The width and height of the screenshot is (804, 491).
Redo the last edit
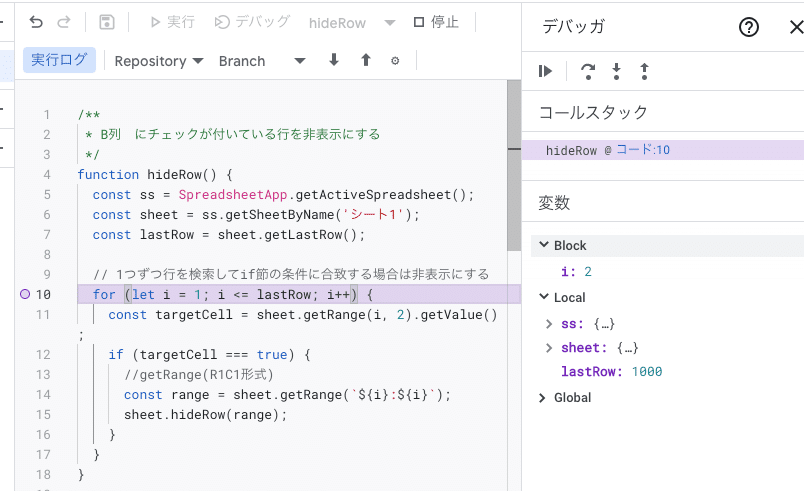pos(64,22)
